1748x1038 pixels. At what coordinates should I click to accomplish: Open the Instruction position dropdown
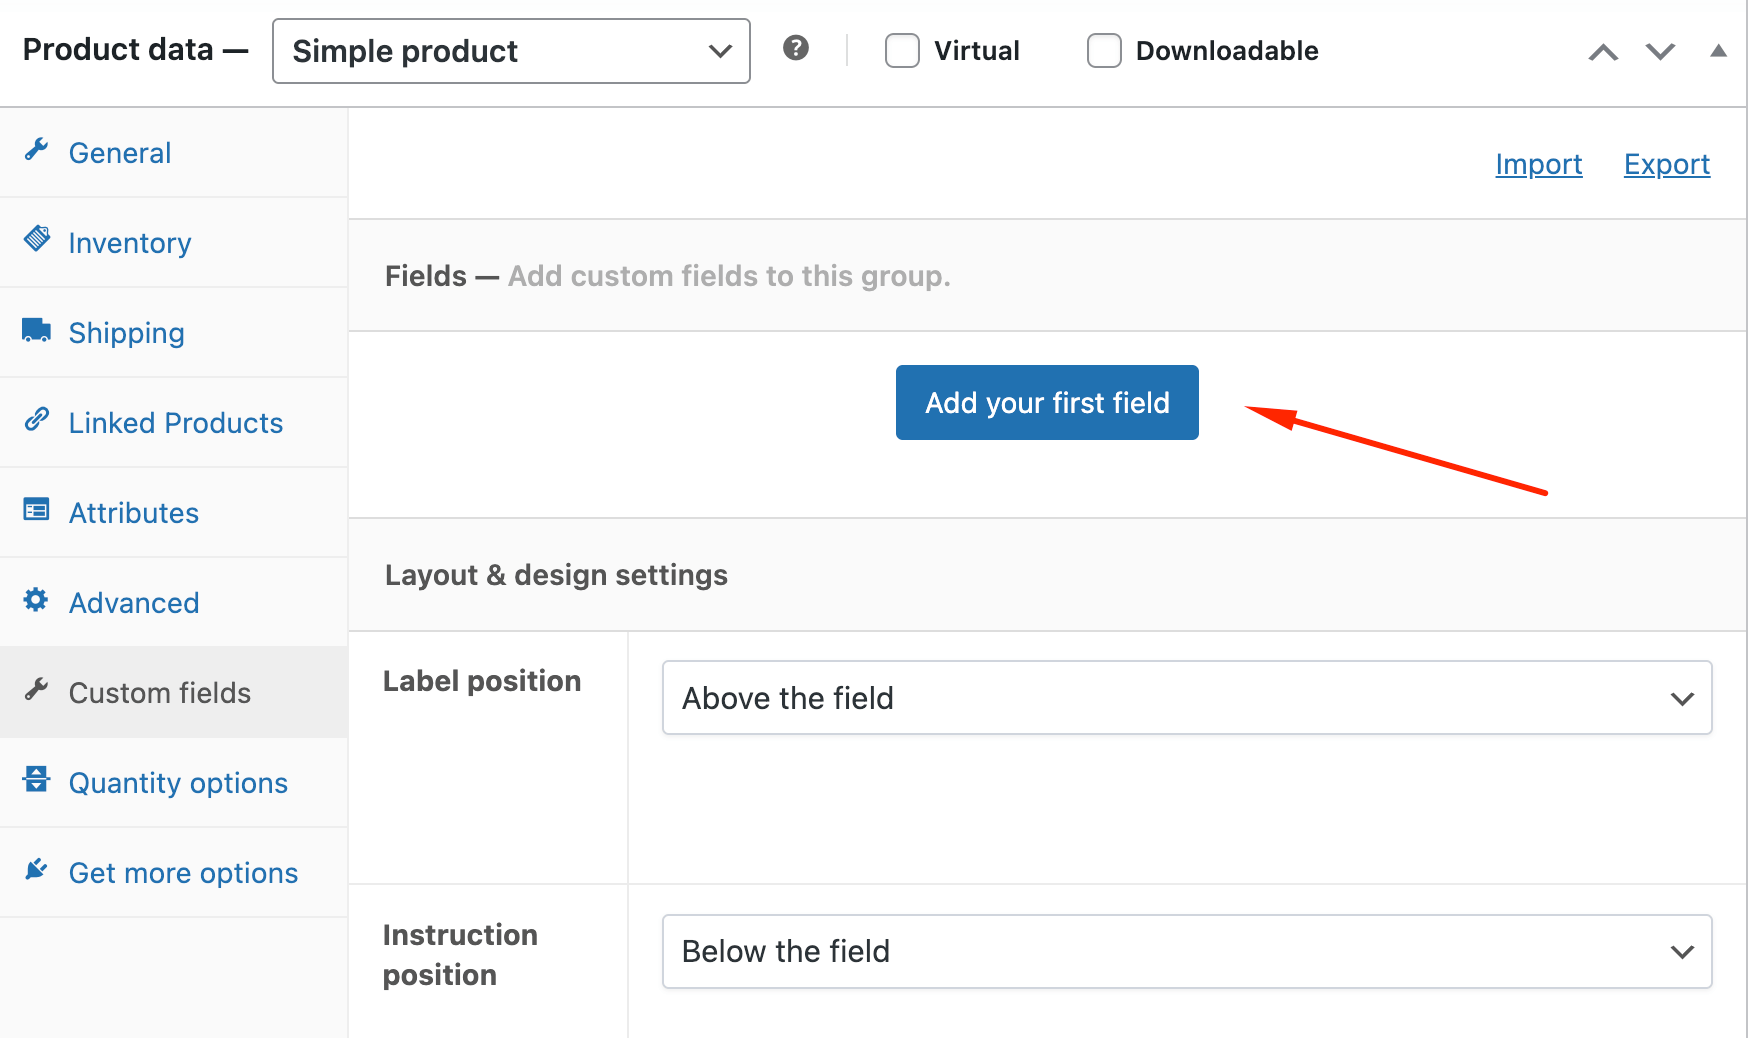[1186, 951]
